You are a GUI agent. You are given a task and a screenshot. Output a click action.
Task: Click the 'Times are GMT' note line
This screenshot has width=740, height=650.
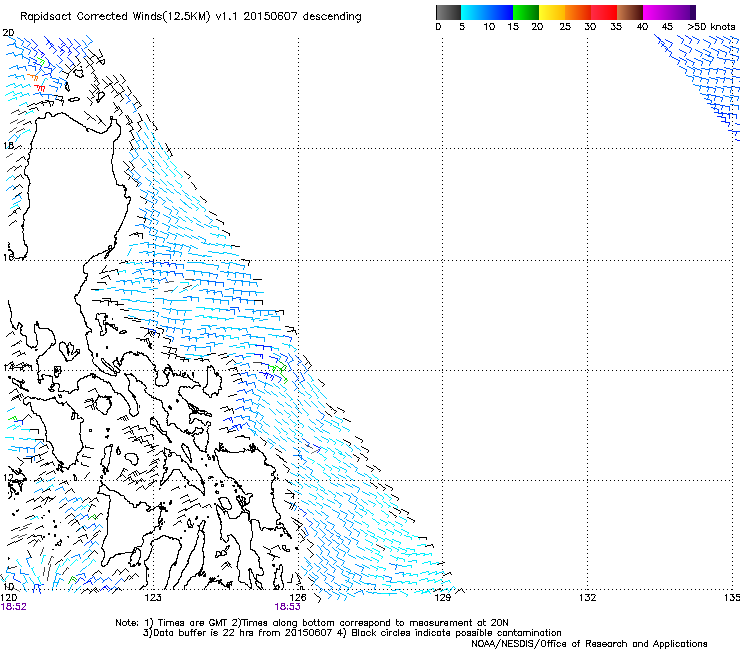[312, 623]
